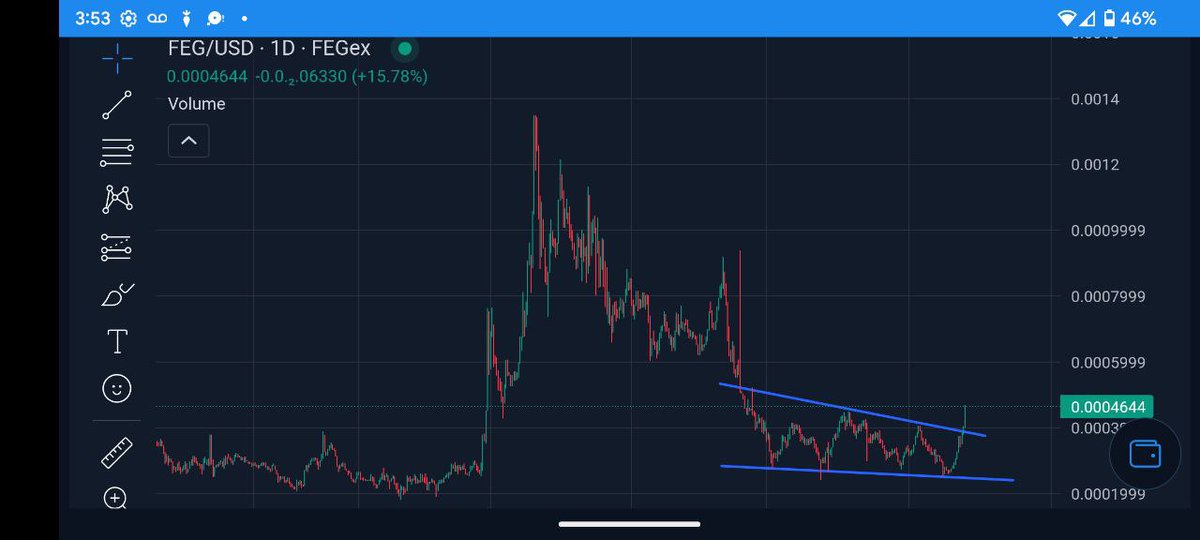The image size is (1200, 540).
Task: Select the trend line drawing tool
Action: pyautogui.click(x=117, y=105)
